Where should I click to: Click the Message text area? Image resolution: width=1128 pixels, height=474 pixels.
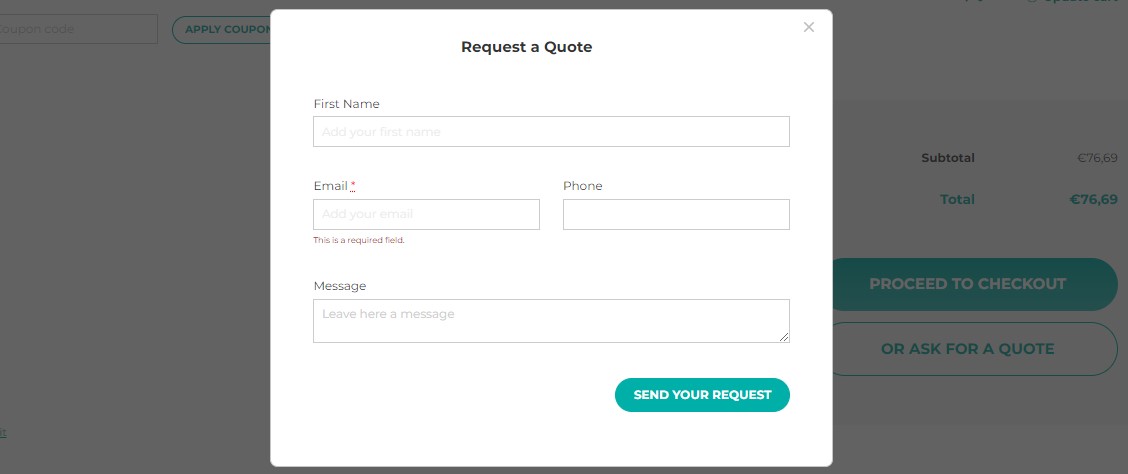551,320
